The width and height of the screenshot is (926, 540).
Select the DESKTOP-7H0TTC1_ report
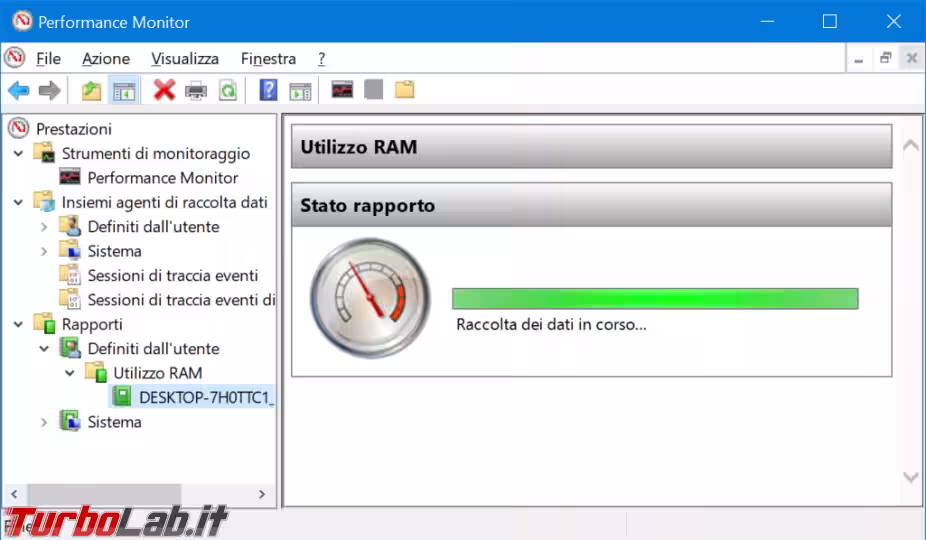click(207, 397)
